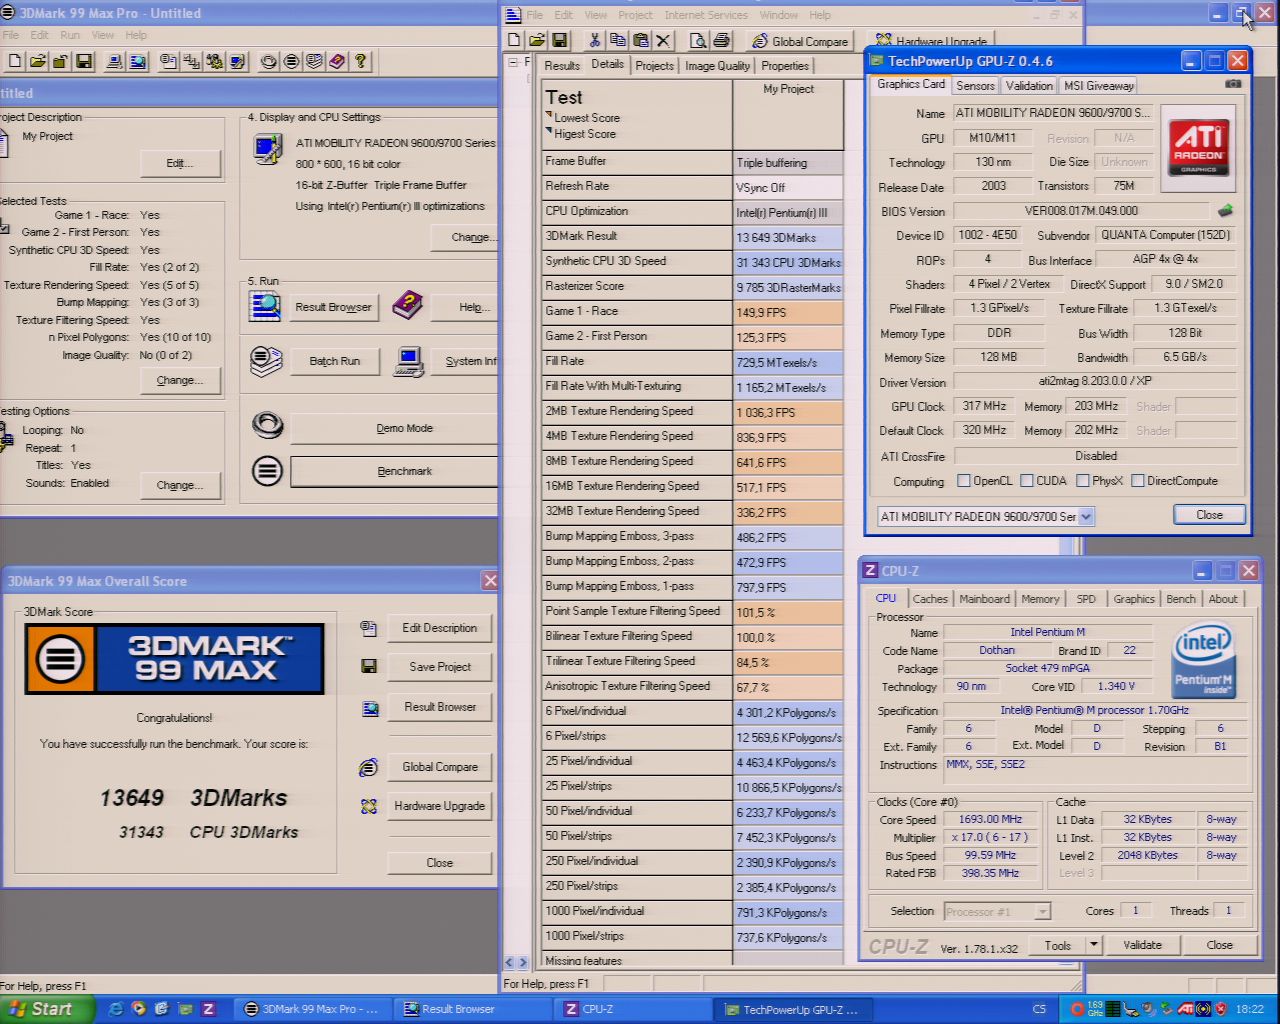Click the Print icon in Result Browser toolbar
1280x1024 pixels.
click(x=721, y=41)
